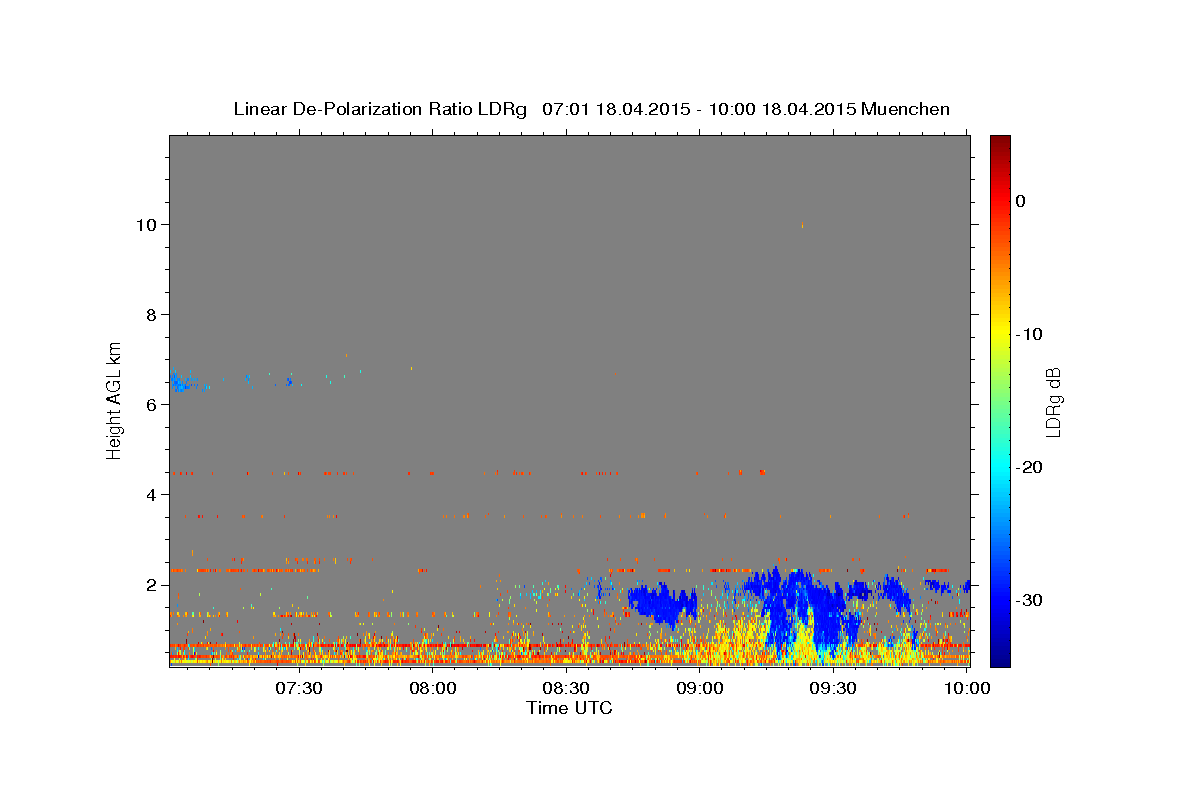
Task: Click the 08:00 time tick label
Action: click(x=434, y=688)
